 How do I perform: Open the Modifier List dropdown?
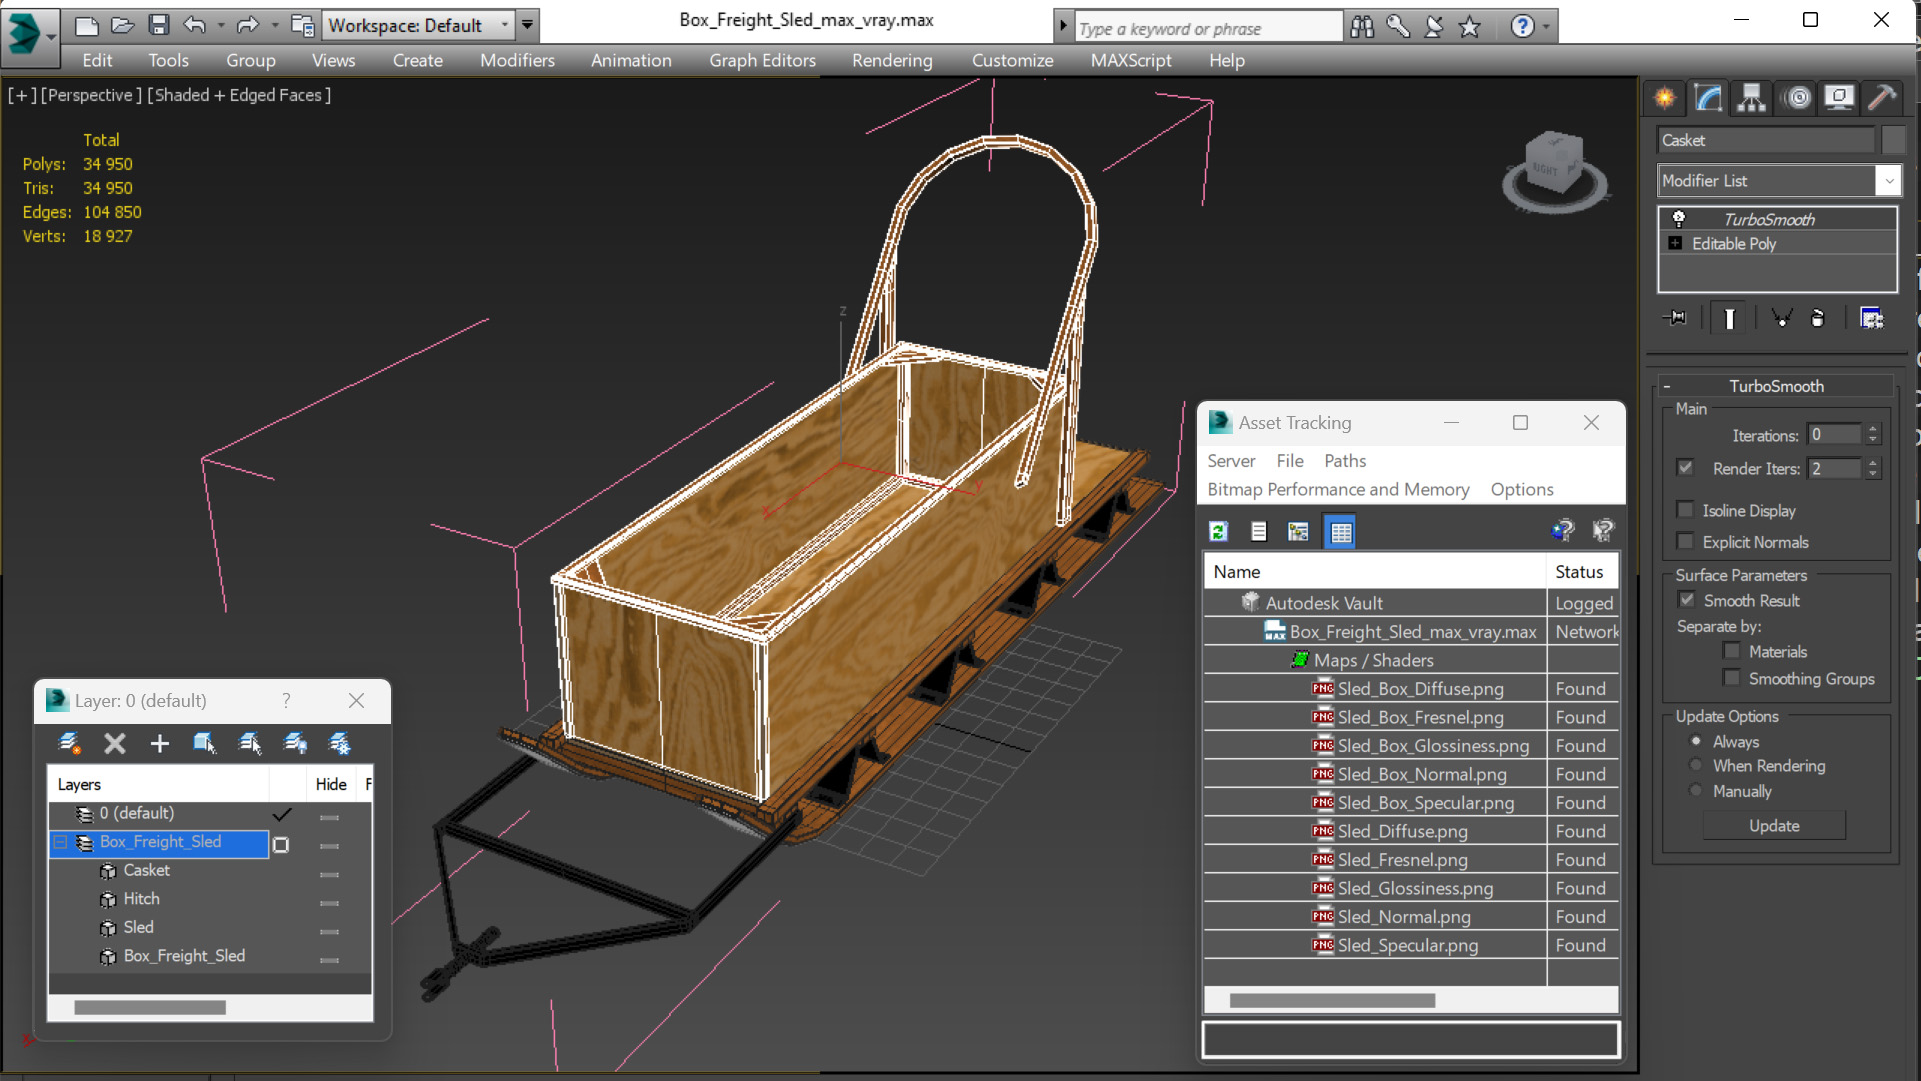pos(1888,181)
